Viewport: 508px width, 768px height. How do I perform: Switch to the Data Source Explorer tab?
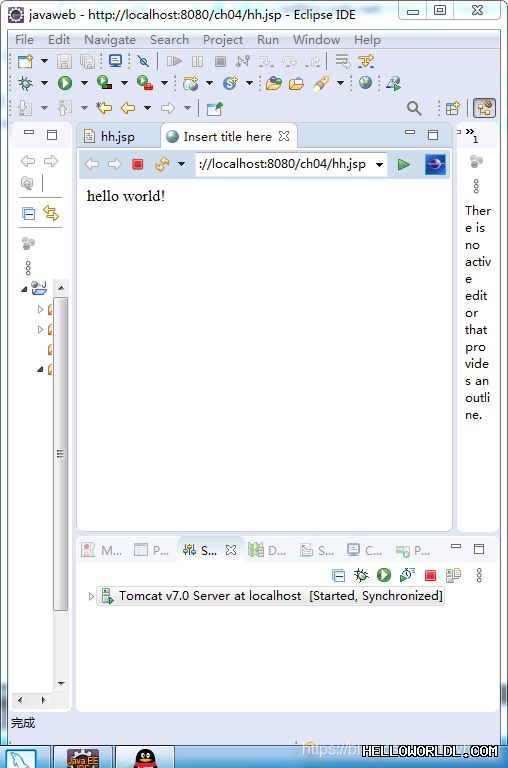pyautogui.click(x=267, y=550)
